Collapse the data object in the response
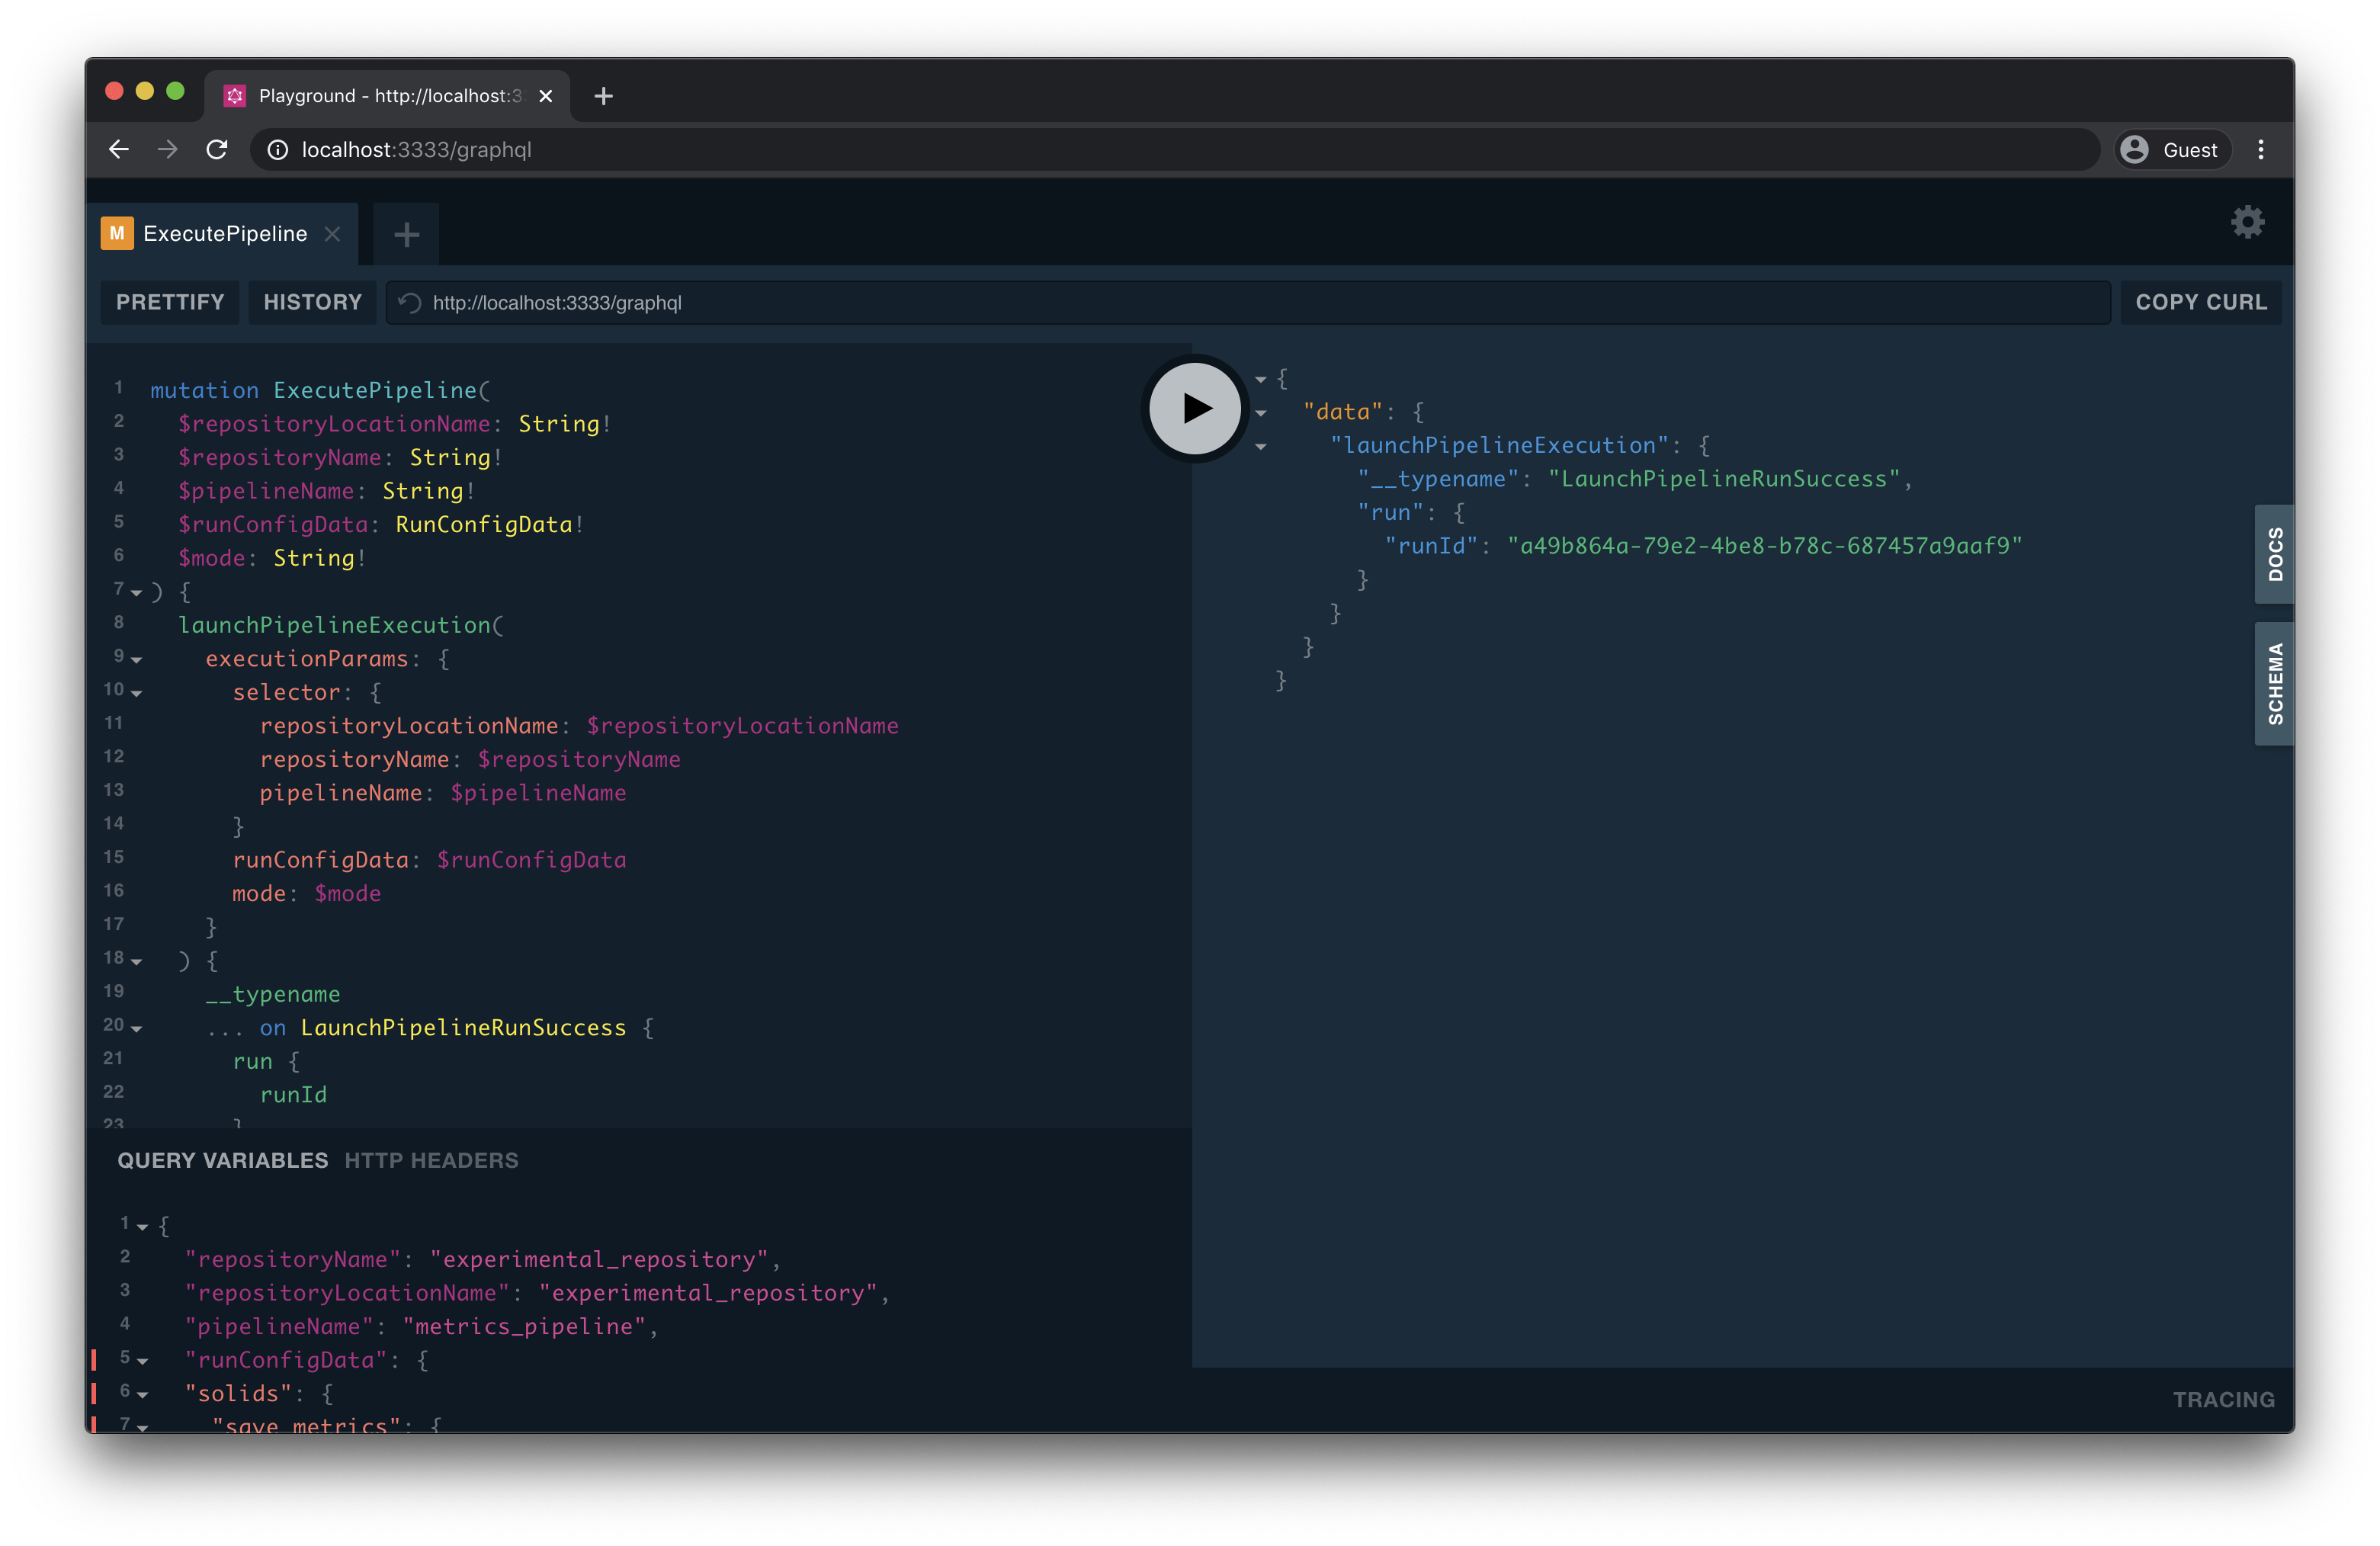The width and height of the screenshot is (2380, 1546). [x=1260, y=413]
